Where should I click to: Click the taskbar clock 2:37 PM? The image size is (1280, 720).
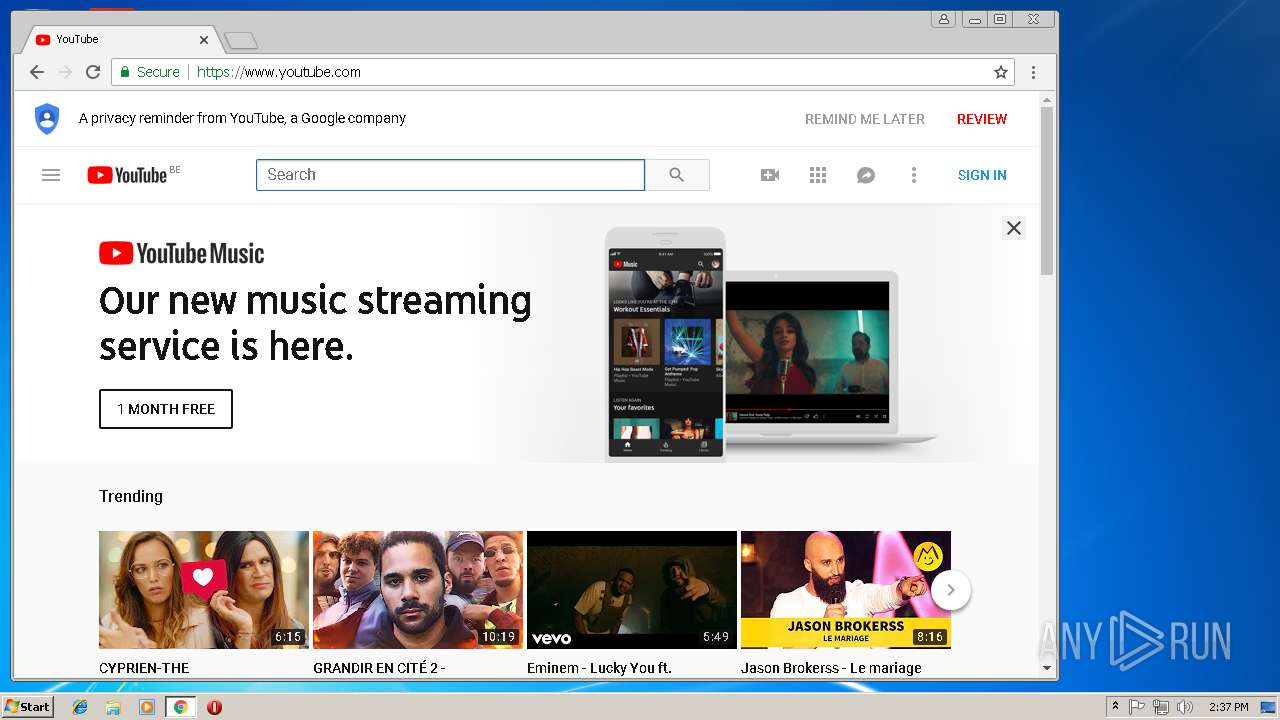1229,707
